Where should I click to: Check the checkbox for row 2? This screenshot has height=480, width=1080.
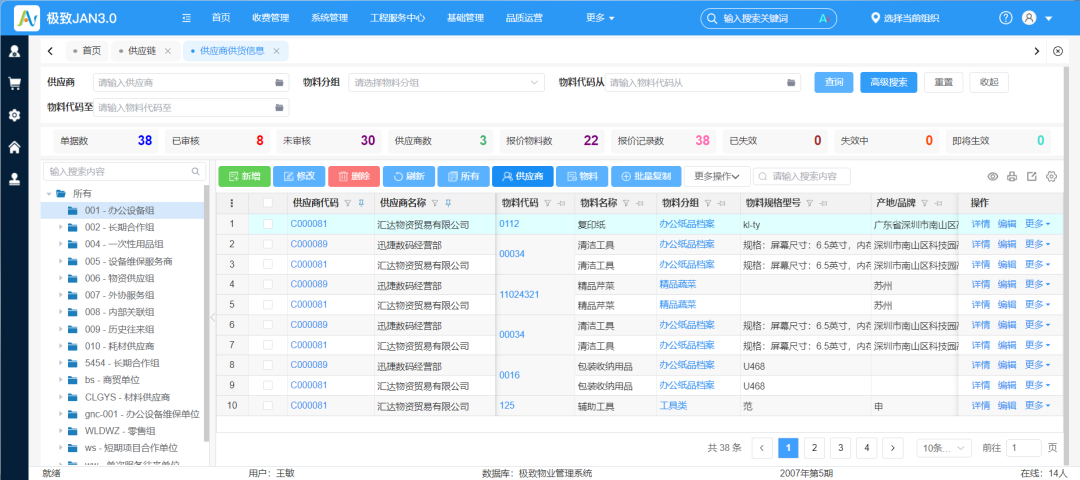pyautogui.click(x=268, y=244)
